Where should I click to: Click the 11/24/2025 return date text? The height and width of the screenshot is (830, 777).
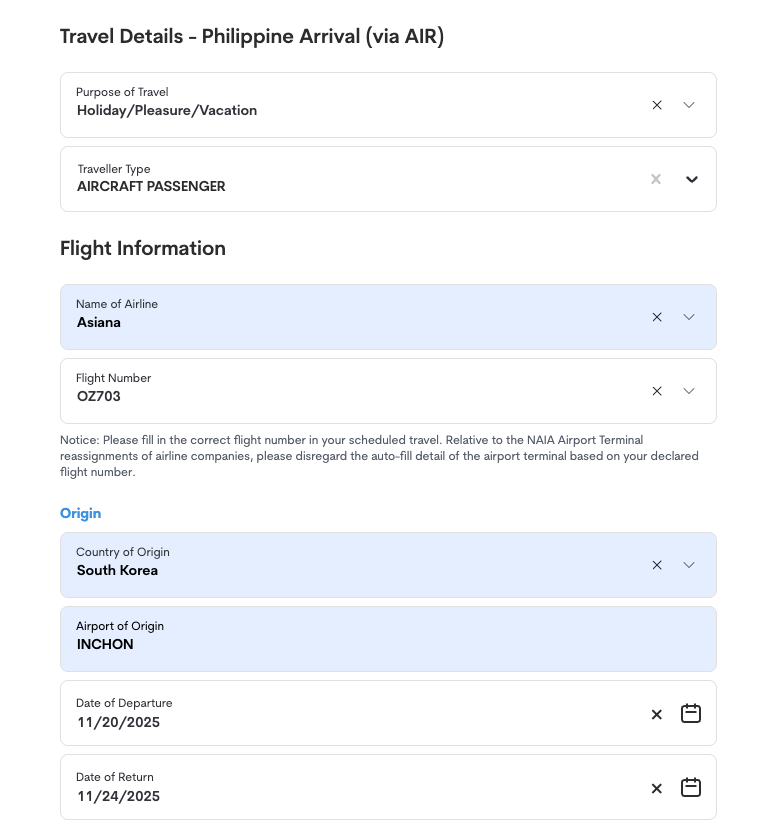tap(118, 796)
